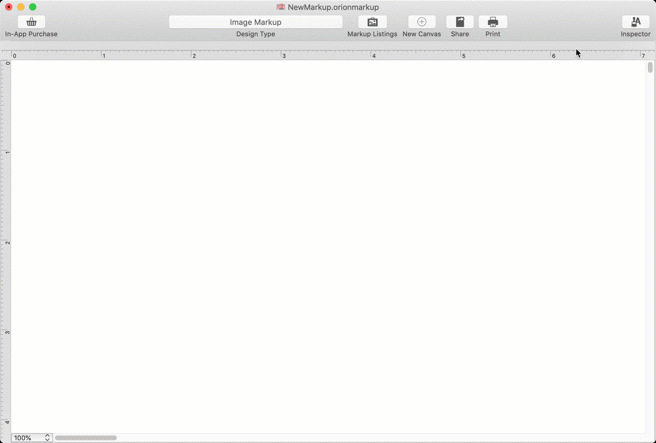This screenshot has width=656, height=443.
Task: Click the New Canvas label
Action: coord(422,34)
